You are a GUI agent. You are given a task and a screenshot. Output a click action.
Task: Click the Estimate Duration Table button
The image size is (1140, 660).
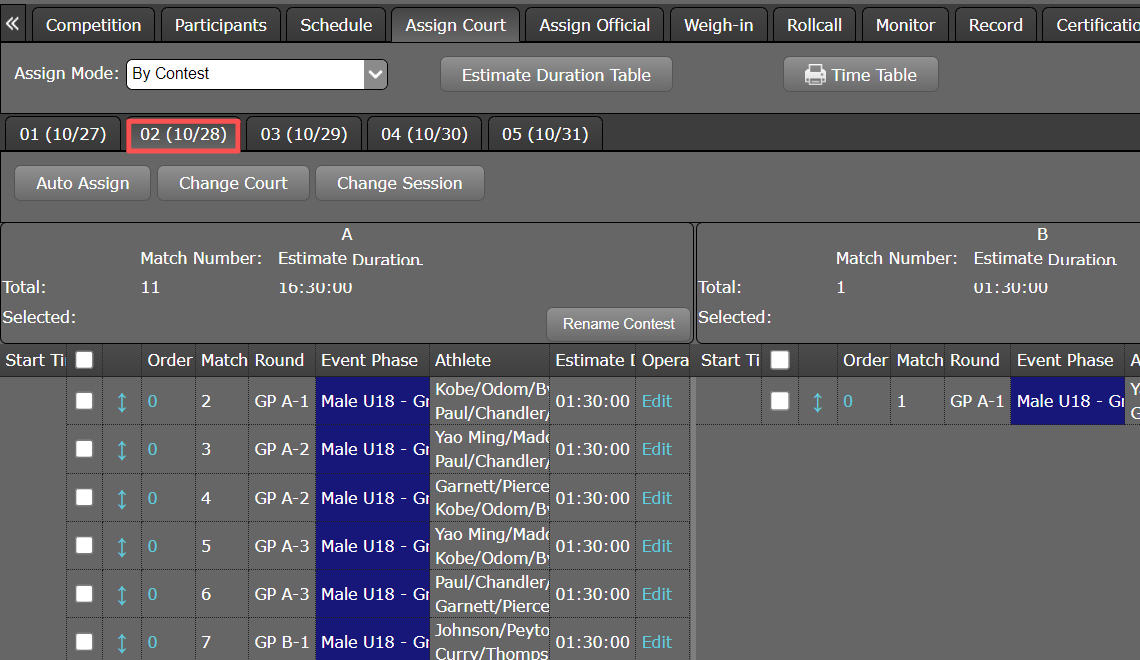(x=556, y=75)
